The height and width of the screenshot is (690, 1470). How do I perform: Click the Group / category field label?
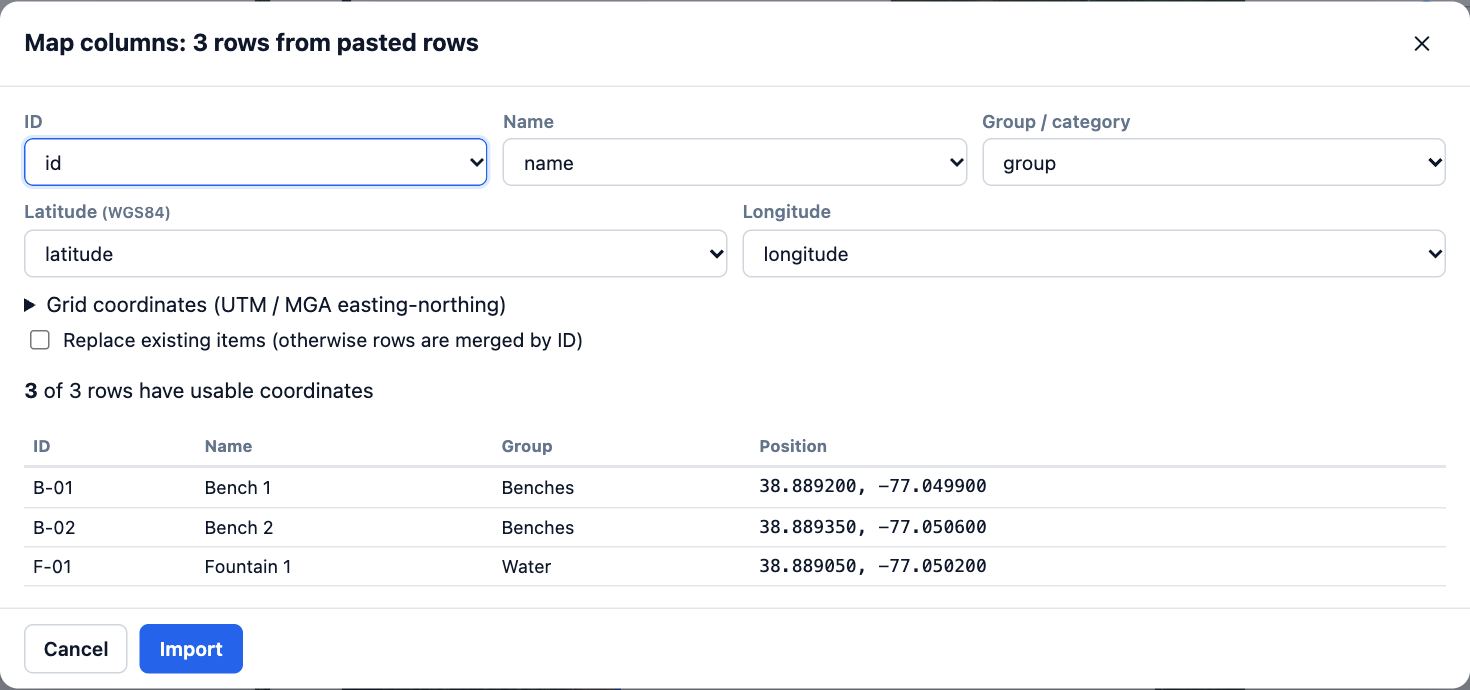(x=1056, y=122)
